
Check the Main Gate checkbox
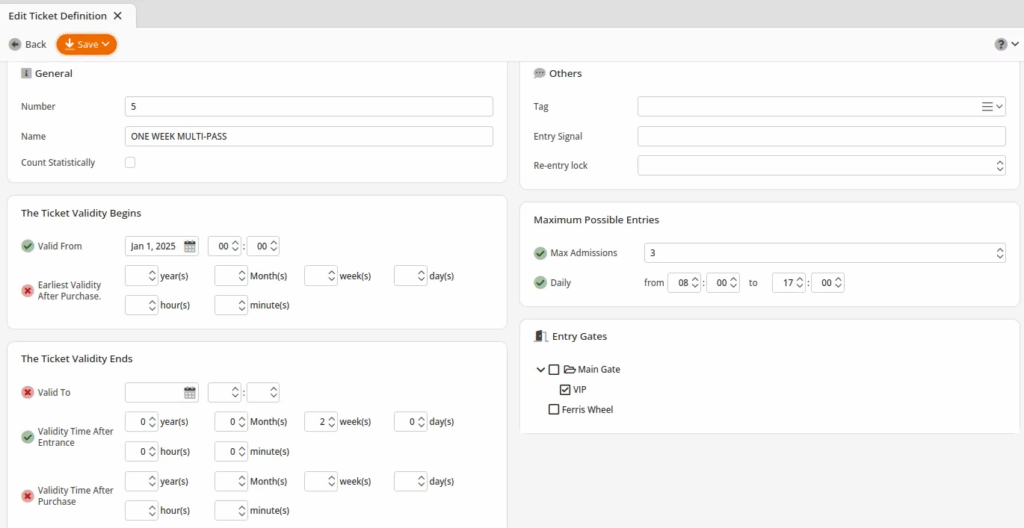pos(554,370)
